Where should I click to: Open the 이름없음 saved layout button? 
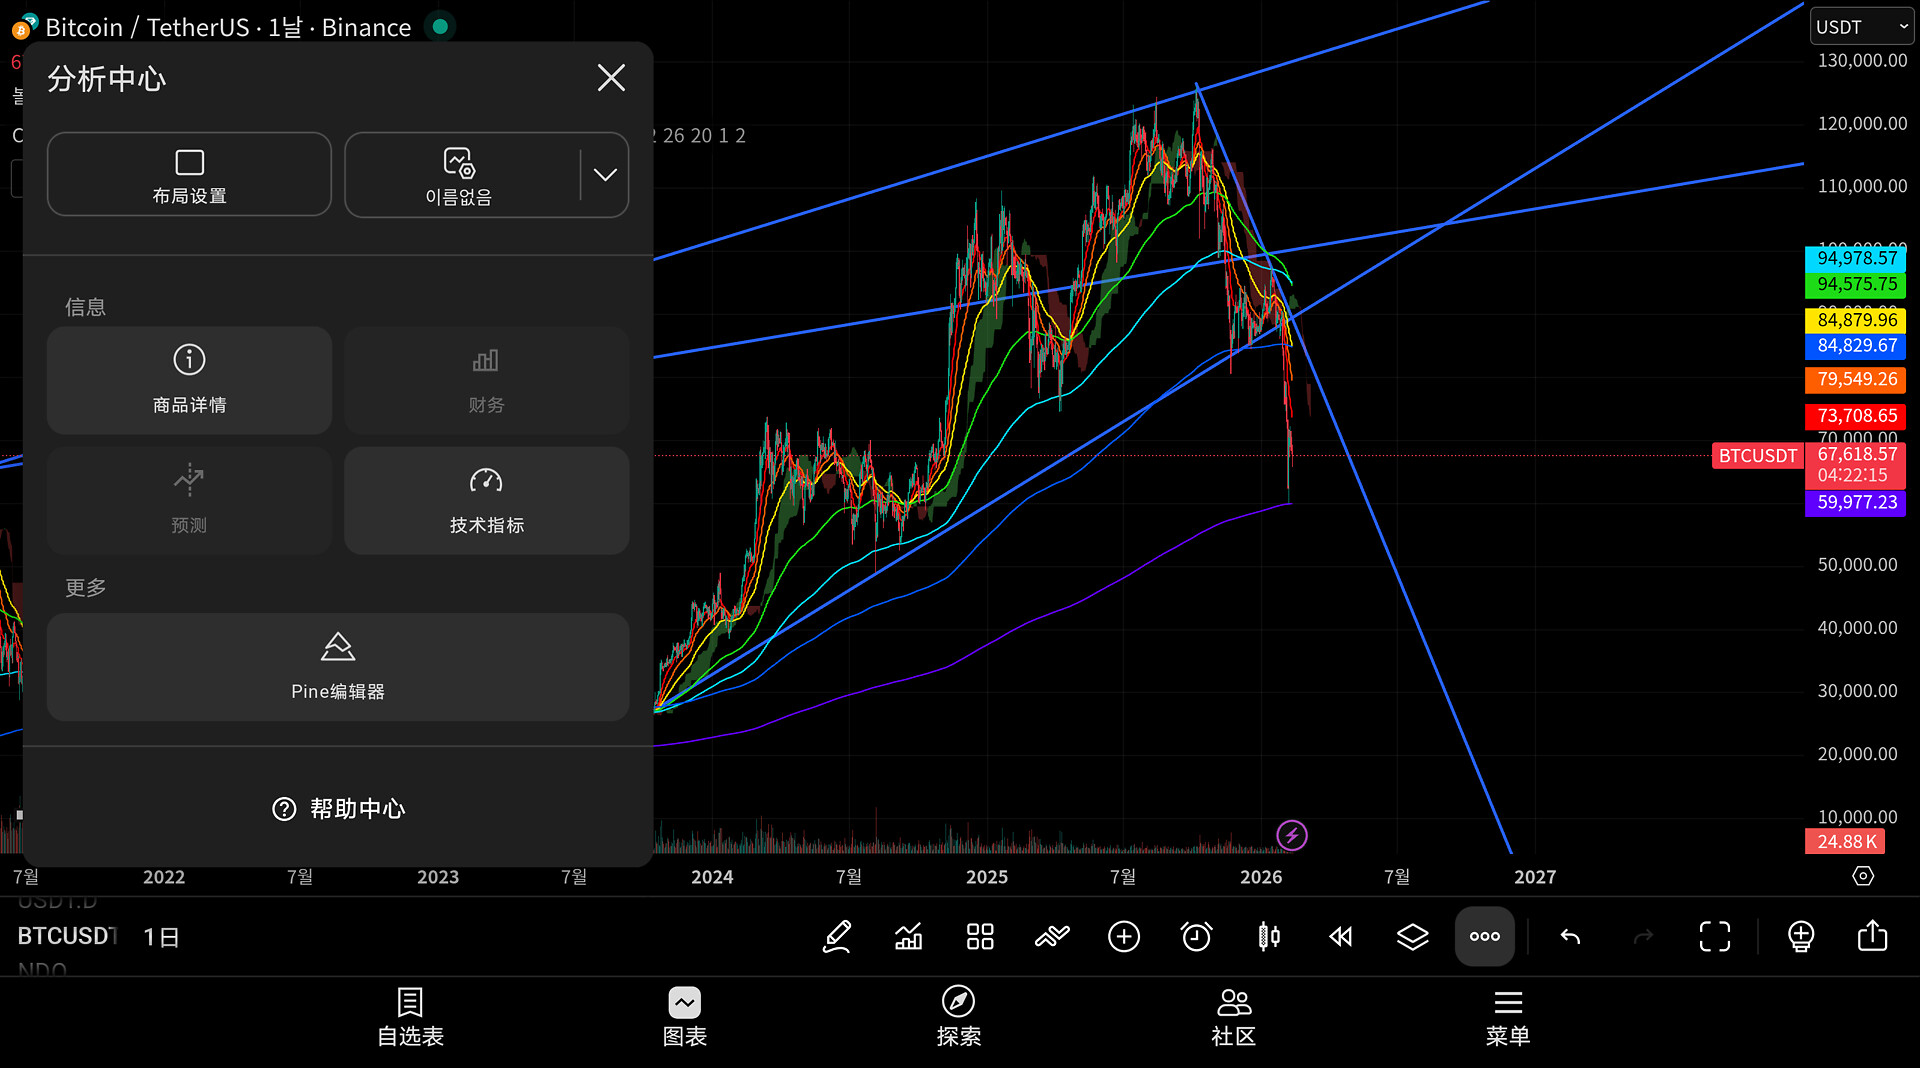click(460, 175)
